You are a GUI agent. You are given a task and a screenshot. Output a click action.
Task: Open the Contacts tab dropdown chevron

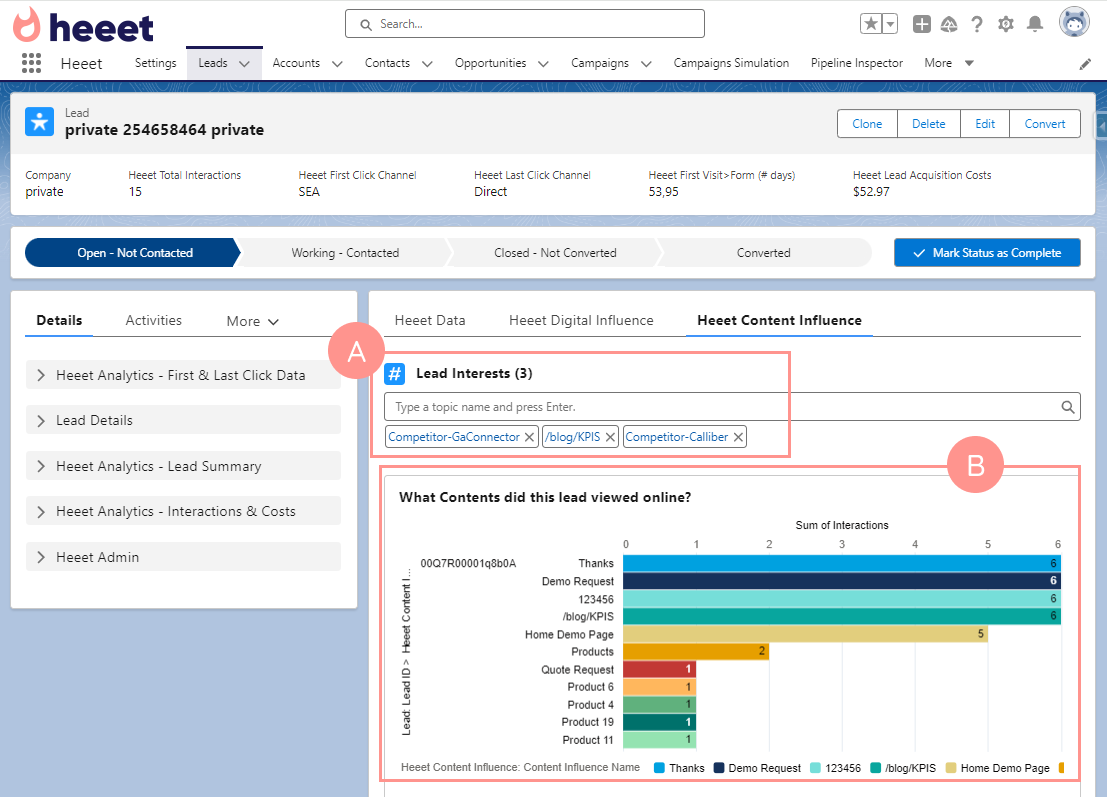click(x=427, y=64)
